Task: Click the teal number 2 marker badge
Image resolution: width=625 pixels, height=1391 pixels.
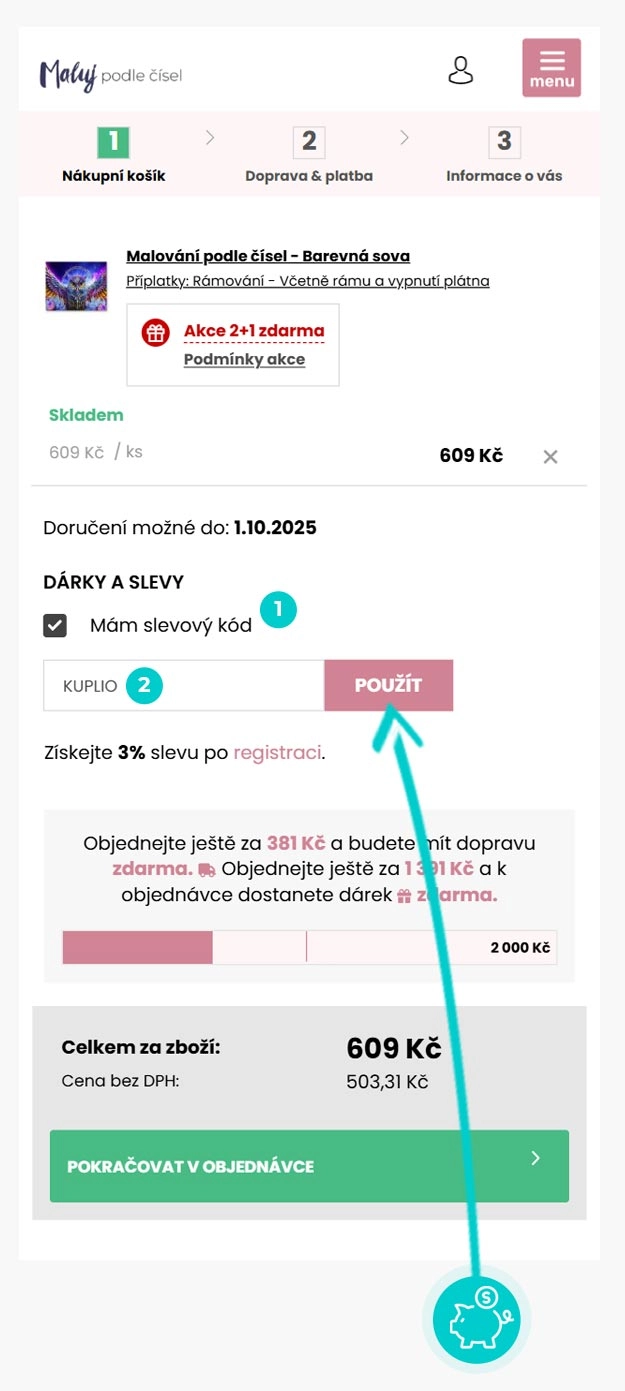Action: pos(144,685)
